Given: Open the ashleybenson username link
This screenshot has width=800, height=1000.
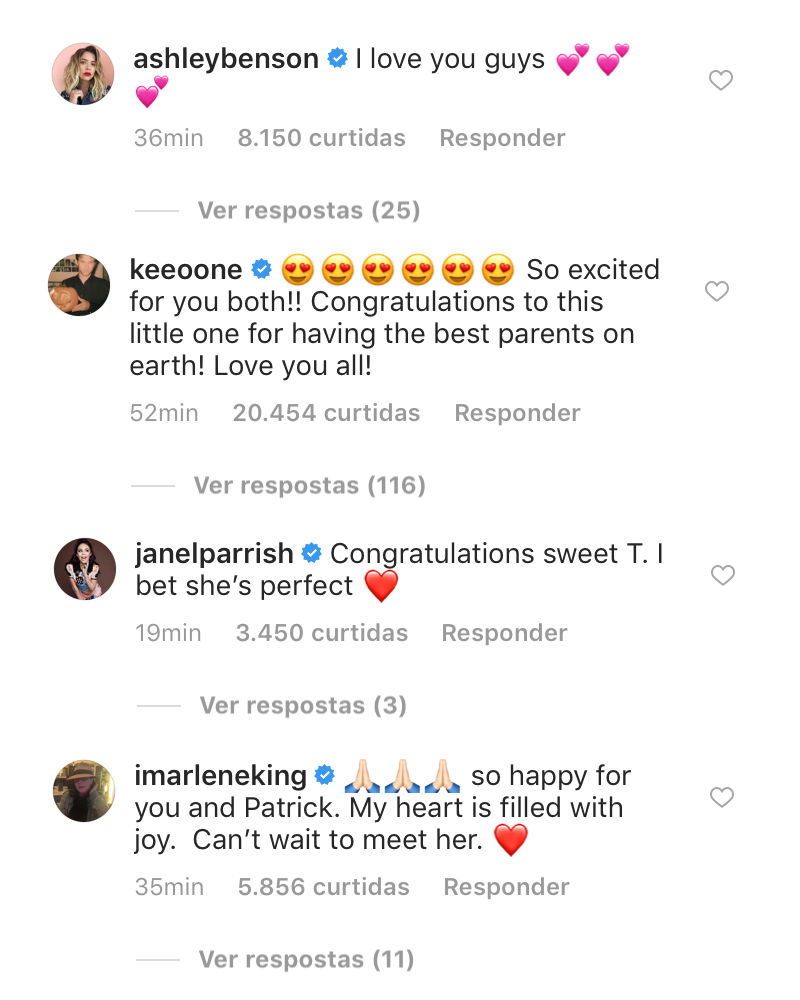Looking at the screenshot, I should [x=226, y=59].
